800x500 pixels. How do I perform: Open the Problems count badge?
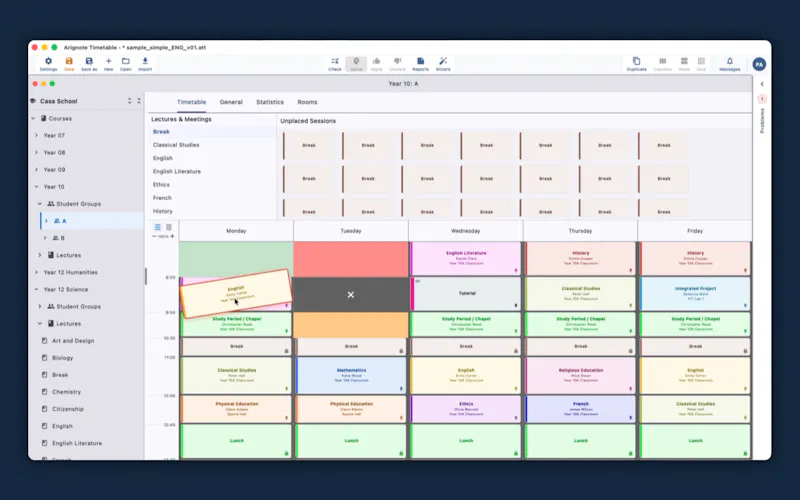tap(762, 99)
